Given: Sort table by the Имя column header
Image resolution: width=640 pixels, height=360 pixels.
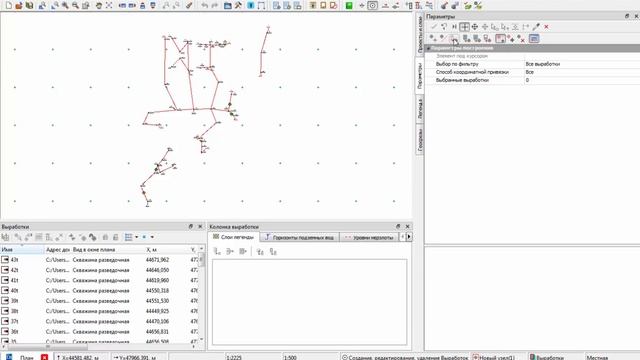Looking at the screenshot, I should (x=22, y=249).
